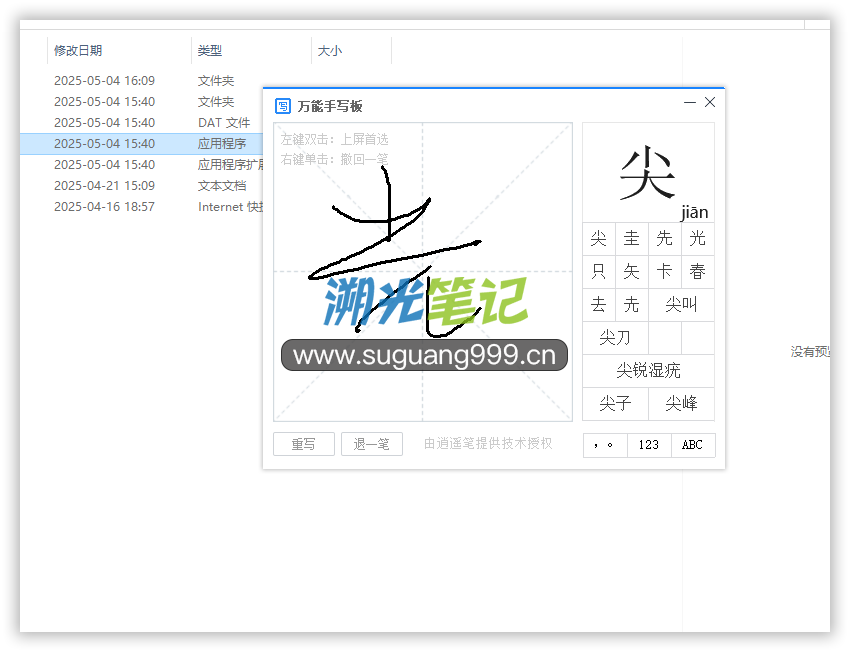The width and height of the screenshot is (850, 652).
Task: Click the large 尖 preview with jiān pinyin
Action: (x=648, y=173)
